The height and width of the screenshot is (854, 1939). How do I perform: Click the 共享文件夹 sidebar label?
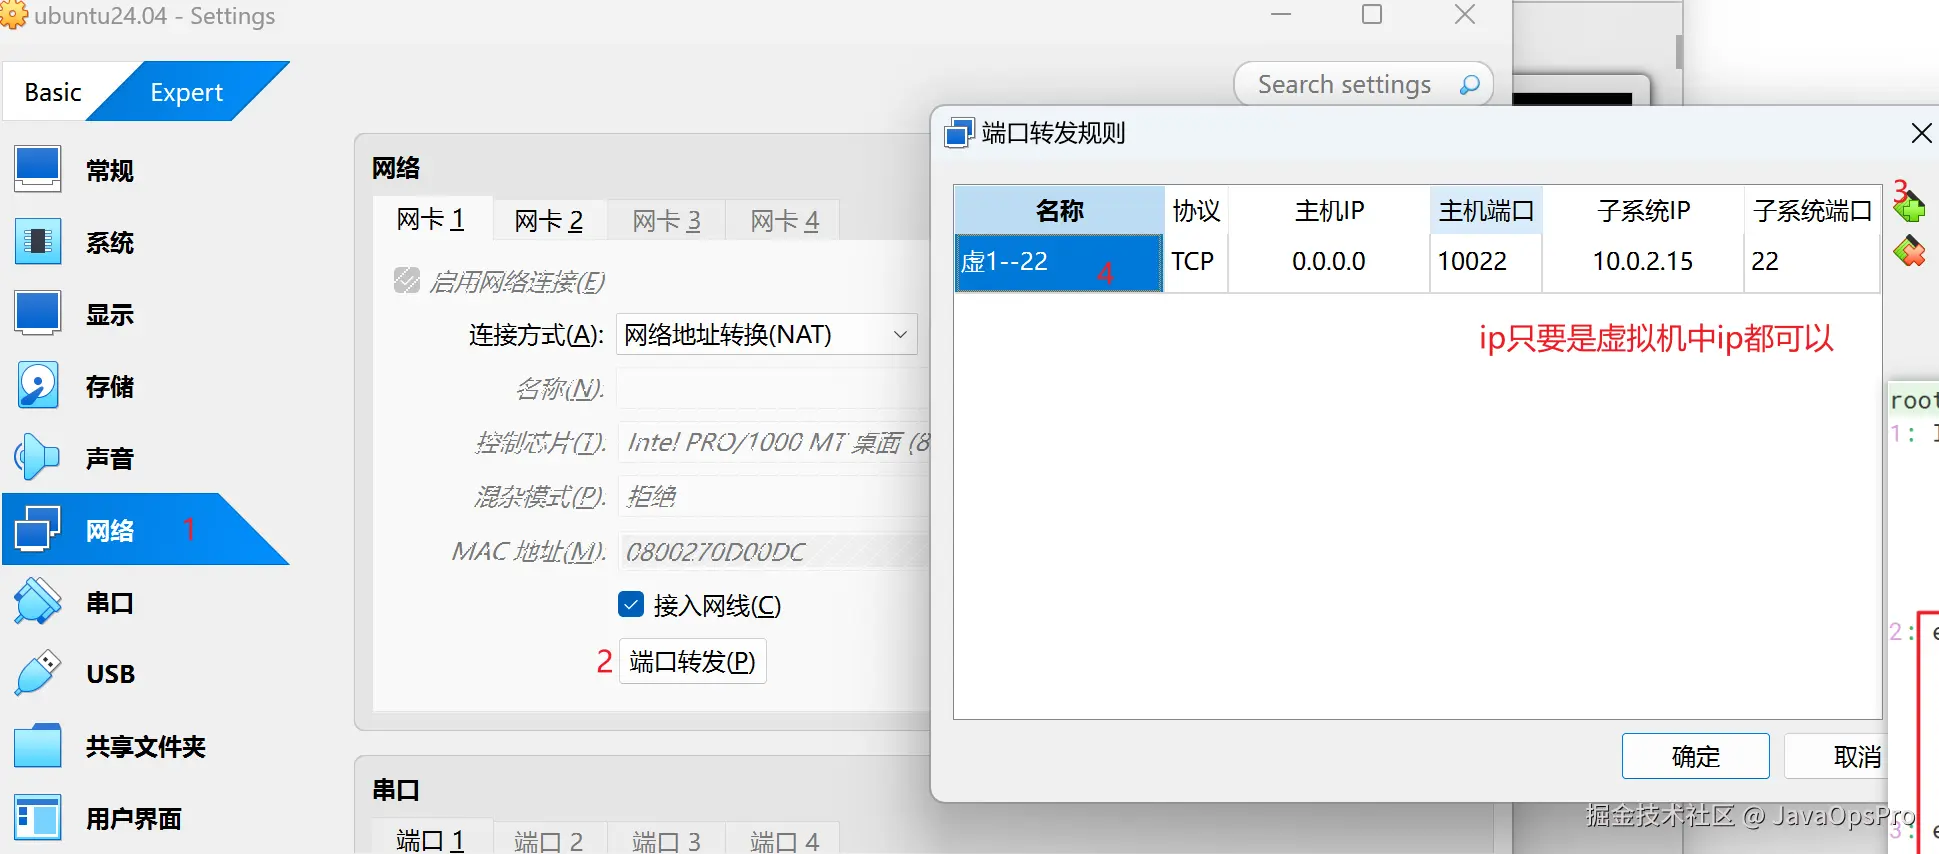(x=146, y=747)
